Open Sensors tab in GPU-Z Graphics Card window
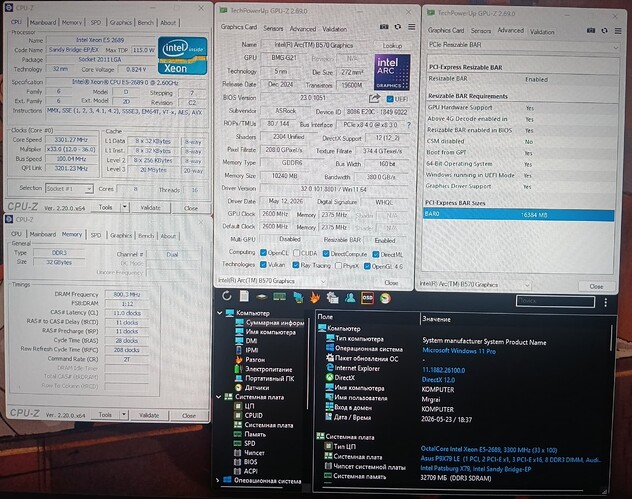 click(x=273, y=29)
